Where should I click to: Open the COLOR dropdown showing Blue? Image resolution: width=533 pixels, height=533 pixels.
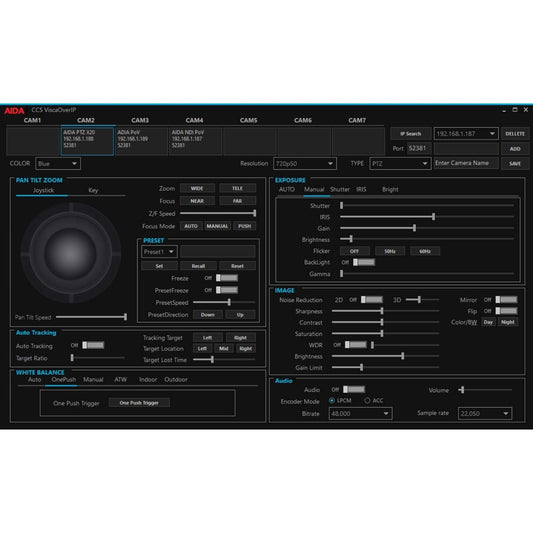click(58, 164)
